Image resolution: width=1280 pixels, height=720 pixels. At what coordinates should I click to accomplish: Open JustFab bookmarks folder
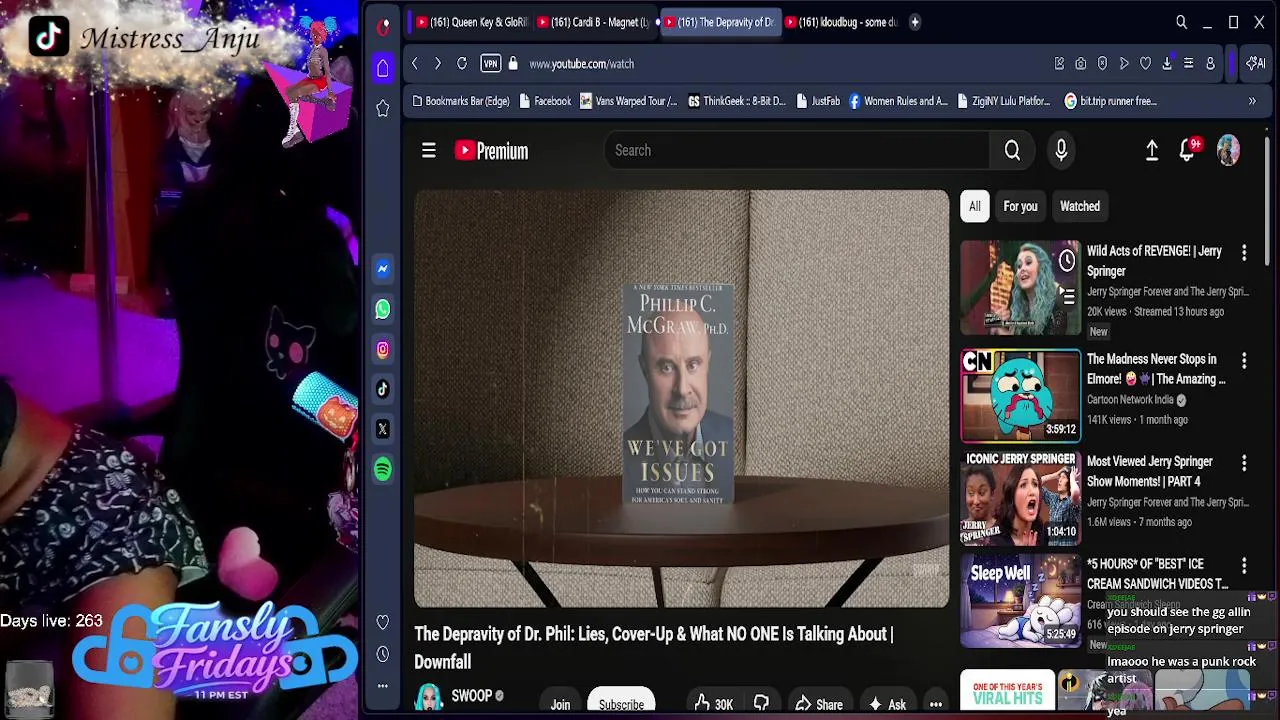click(818, 101)
